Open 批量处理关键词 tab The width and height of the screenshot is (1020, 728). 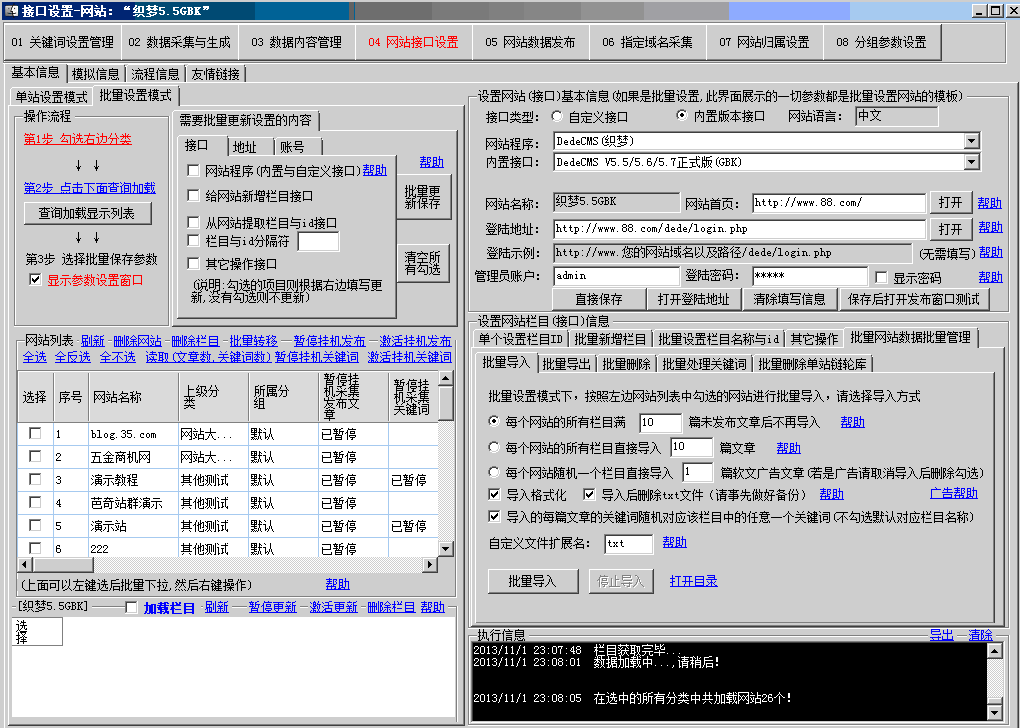click(x=705, y=364)
